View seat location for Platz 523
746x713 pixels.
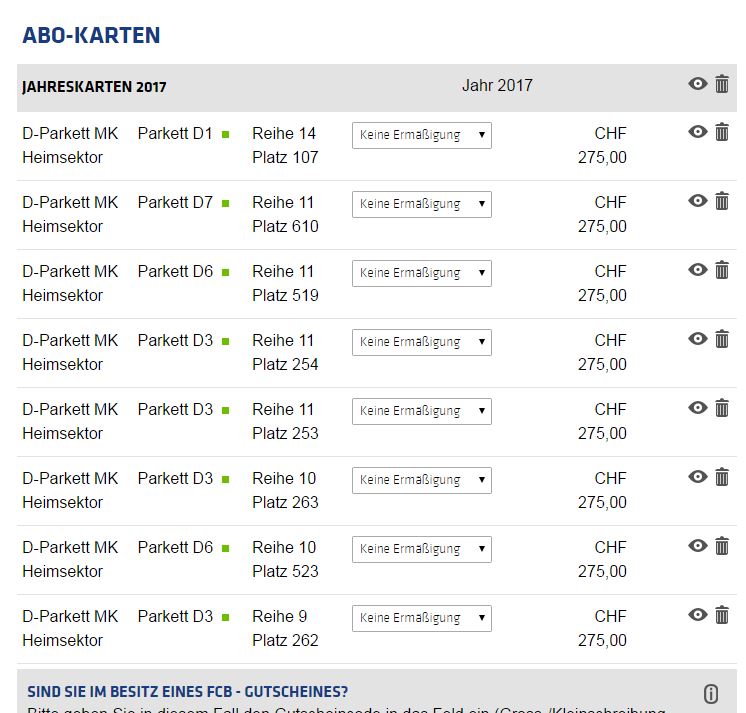[x=698, y=546]
